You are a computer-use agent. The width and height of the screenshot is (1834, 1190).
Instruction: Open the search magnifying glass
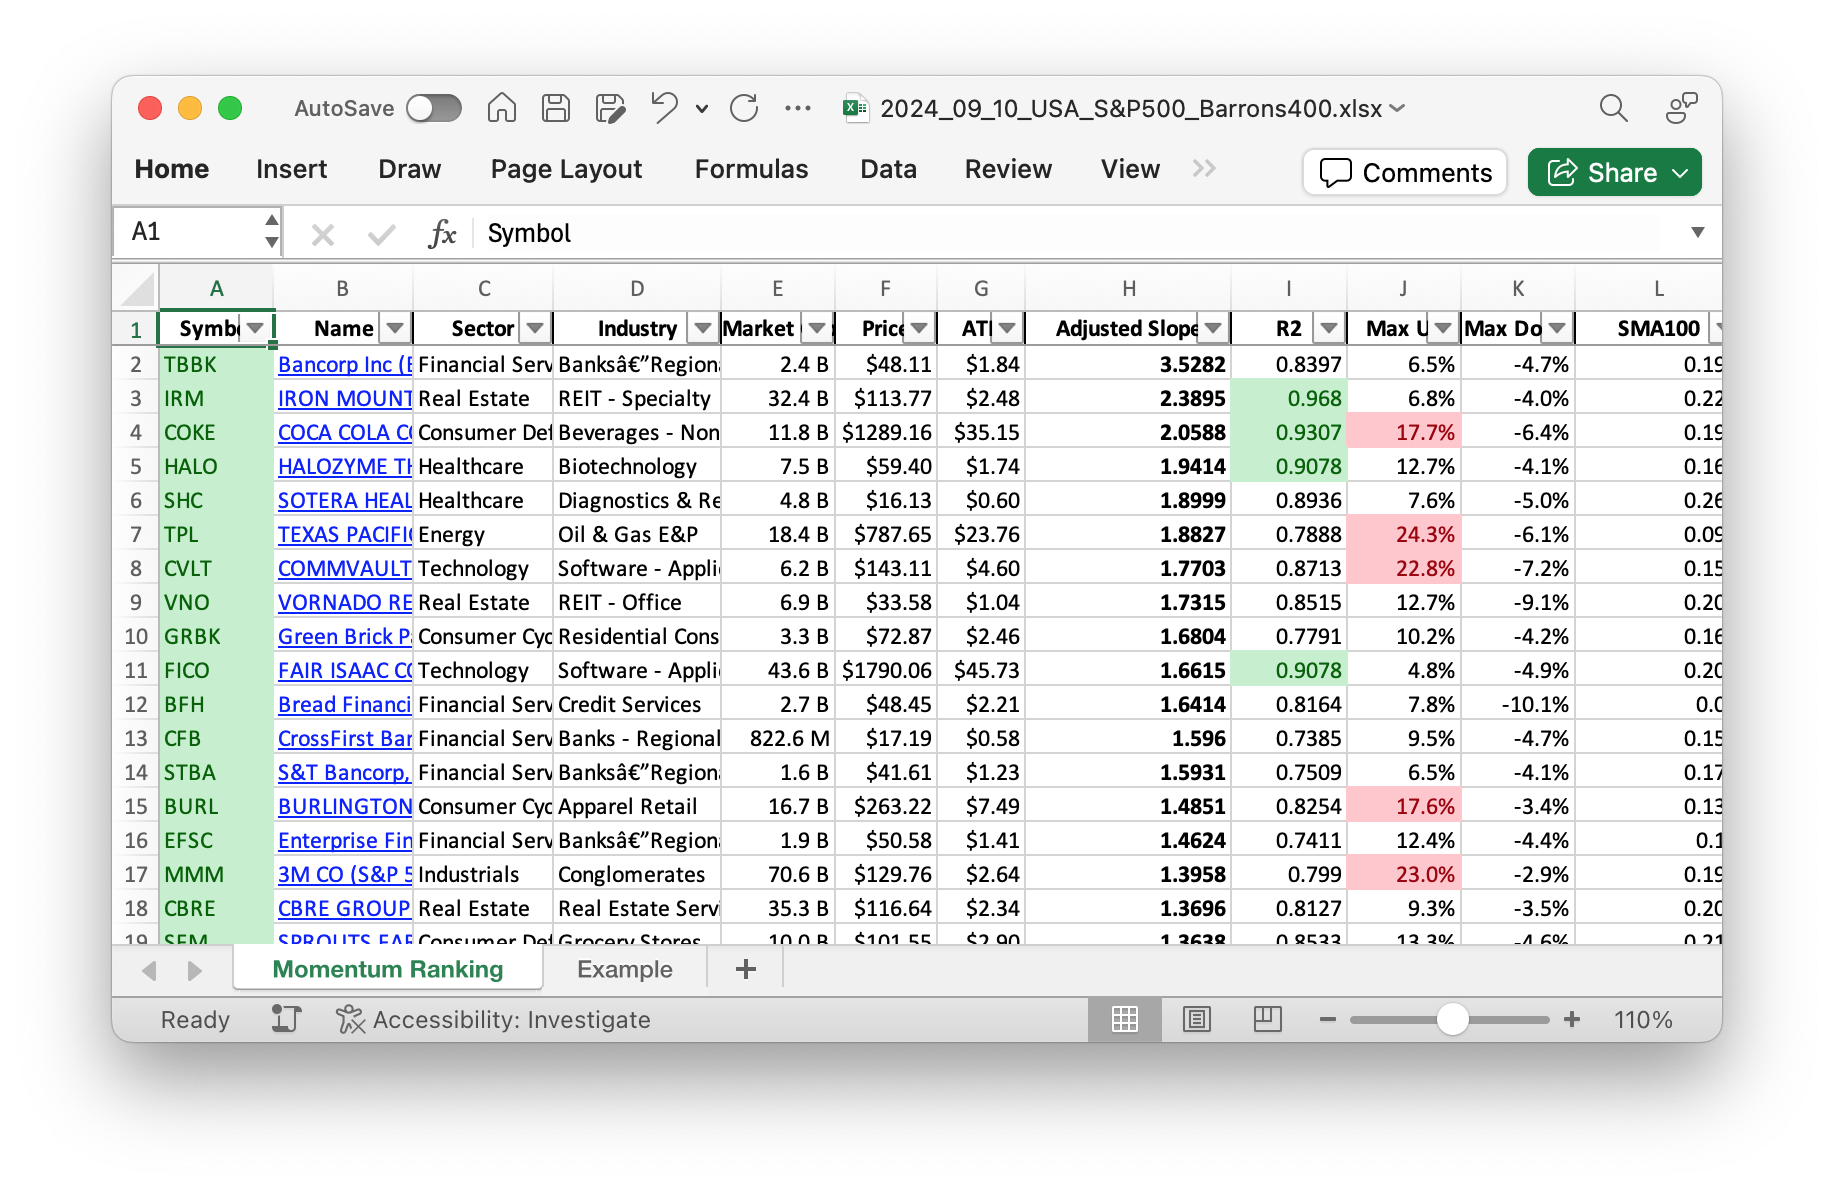(x=1613, y=108)
